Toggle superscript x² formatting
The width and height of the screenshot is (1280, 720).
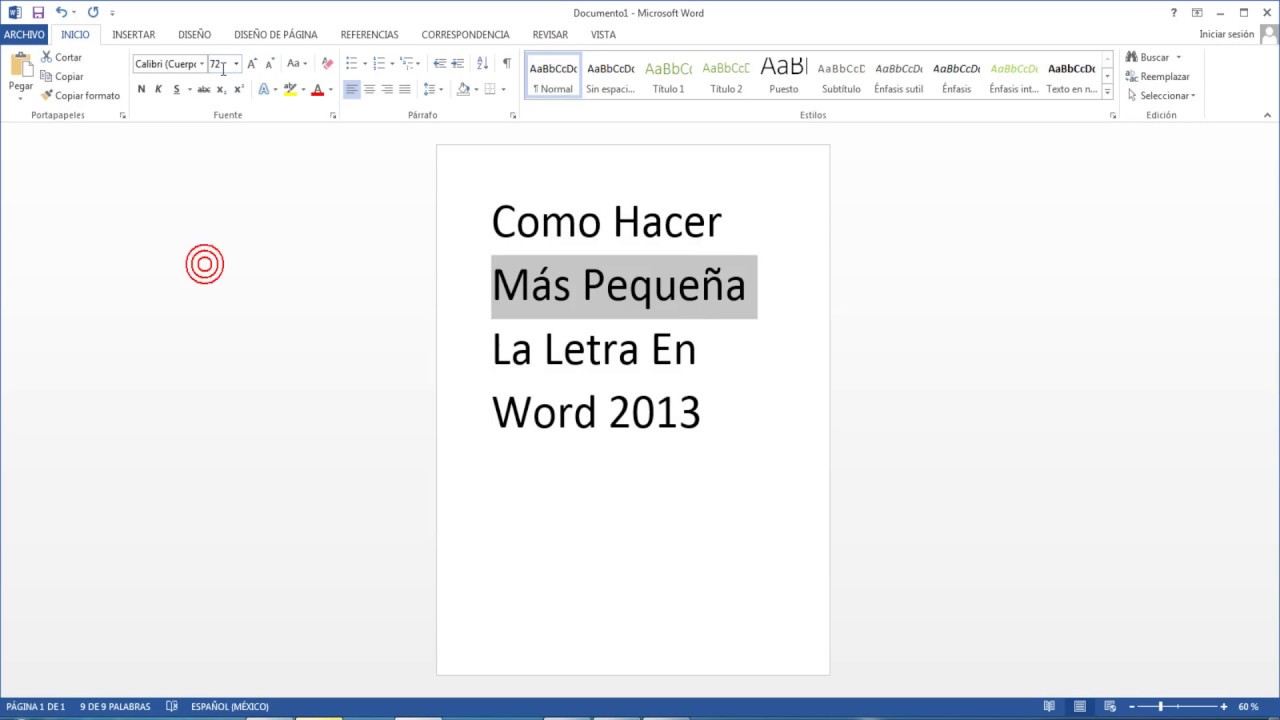point(238,90)
